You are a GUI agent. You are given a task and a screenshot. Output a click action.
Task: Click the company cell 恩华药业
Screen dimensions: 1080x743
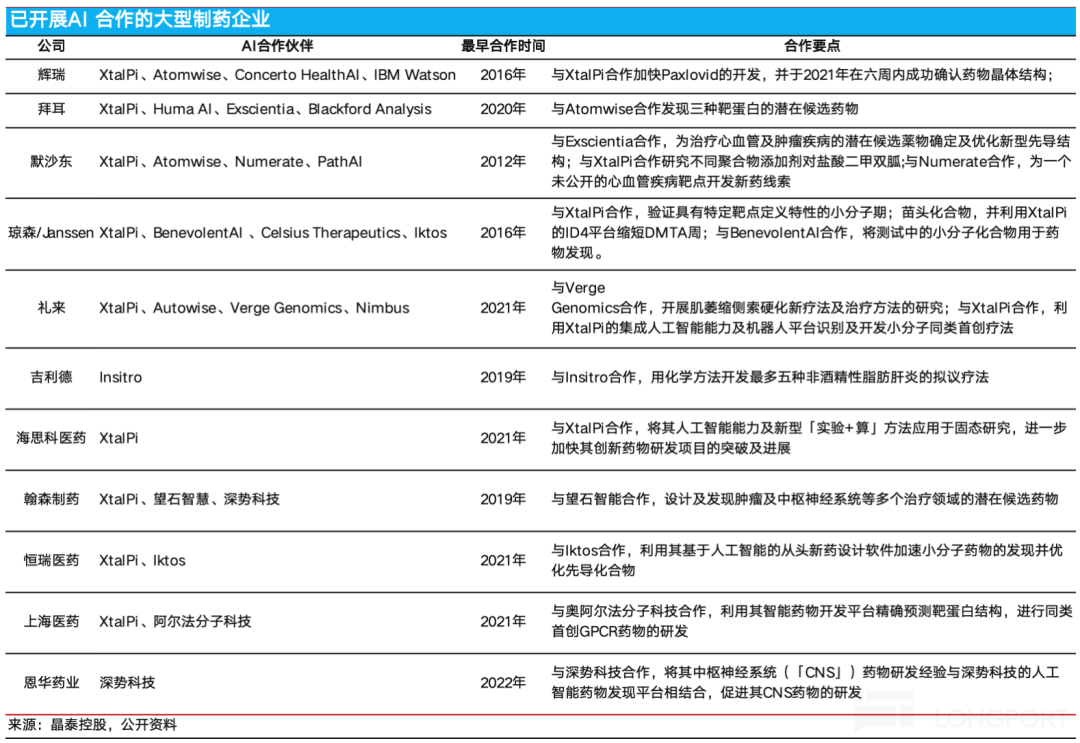(x=52, y=683)
